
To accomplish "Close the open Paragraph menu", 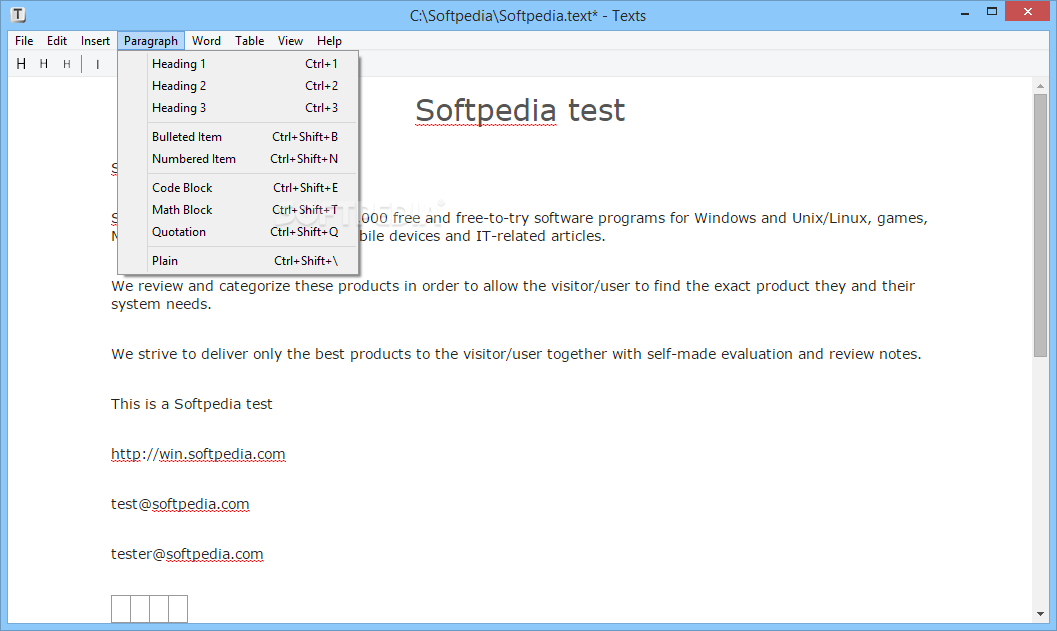I will (x=151, y=40).
